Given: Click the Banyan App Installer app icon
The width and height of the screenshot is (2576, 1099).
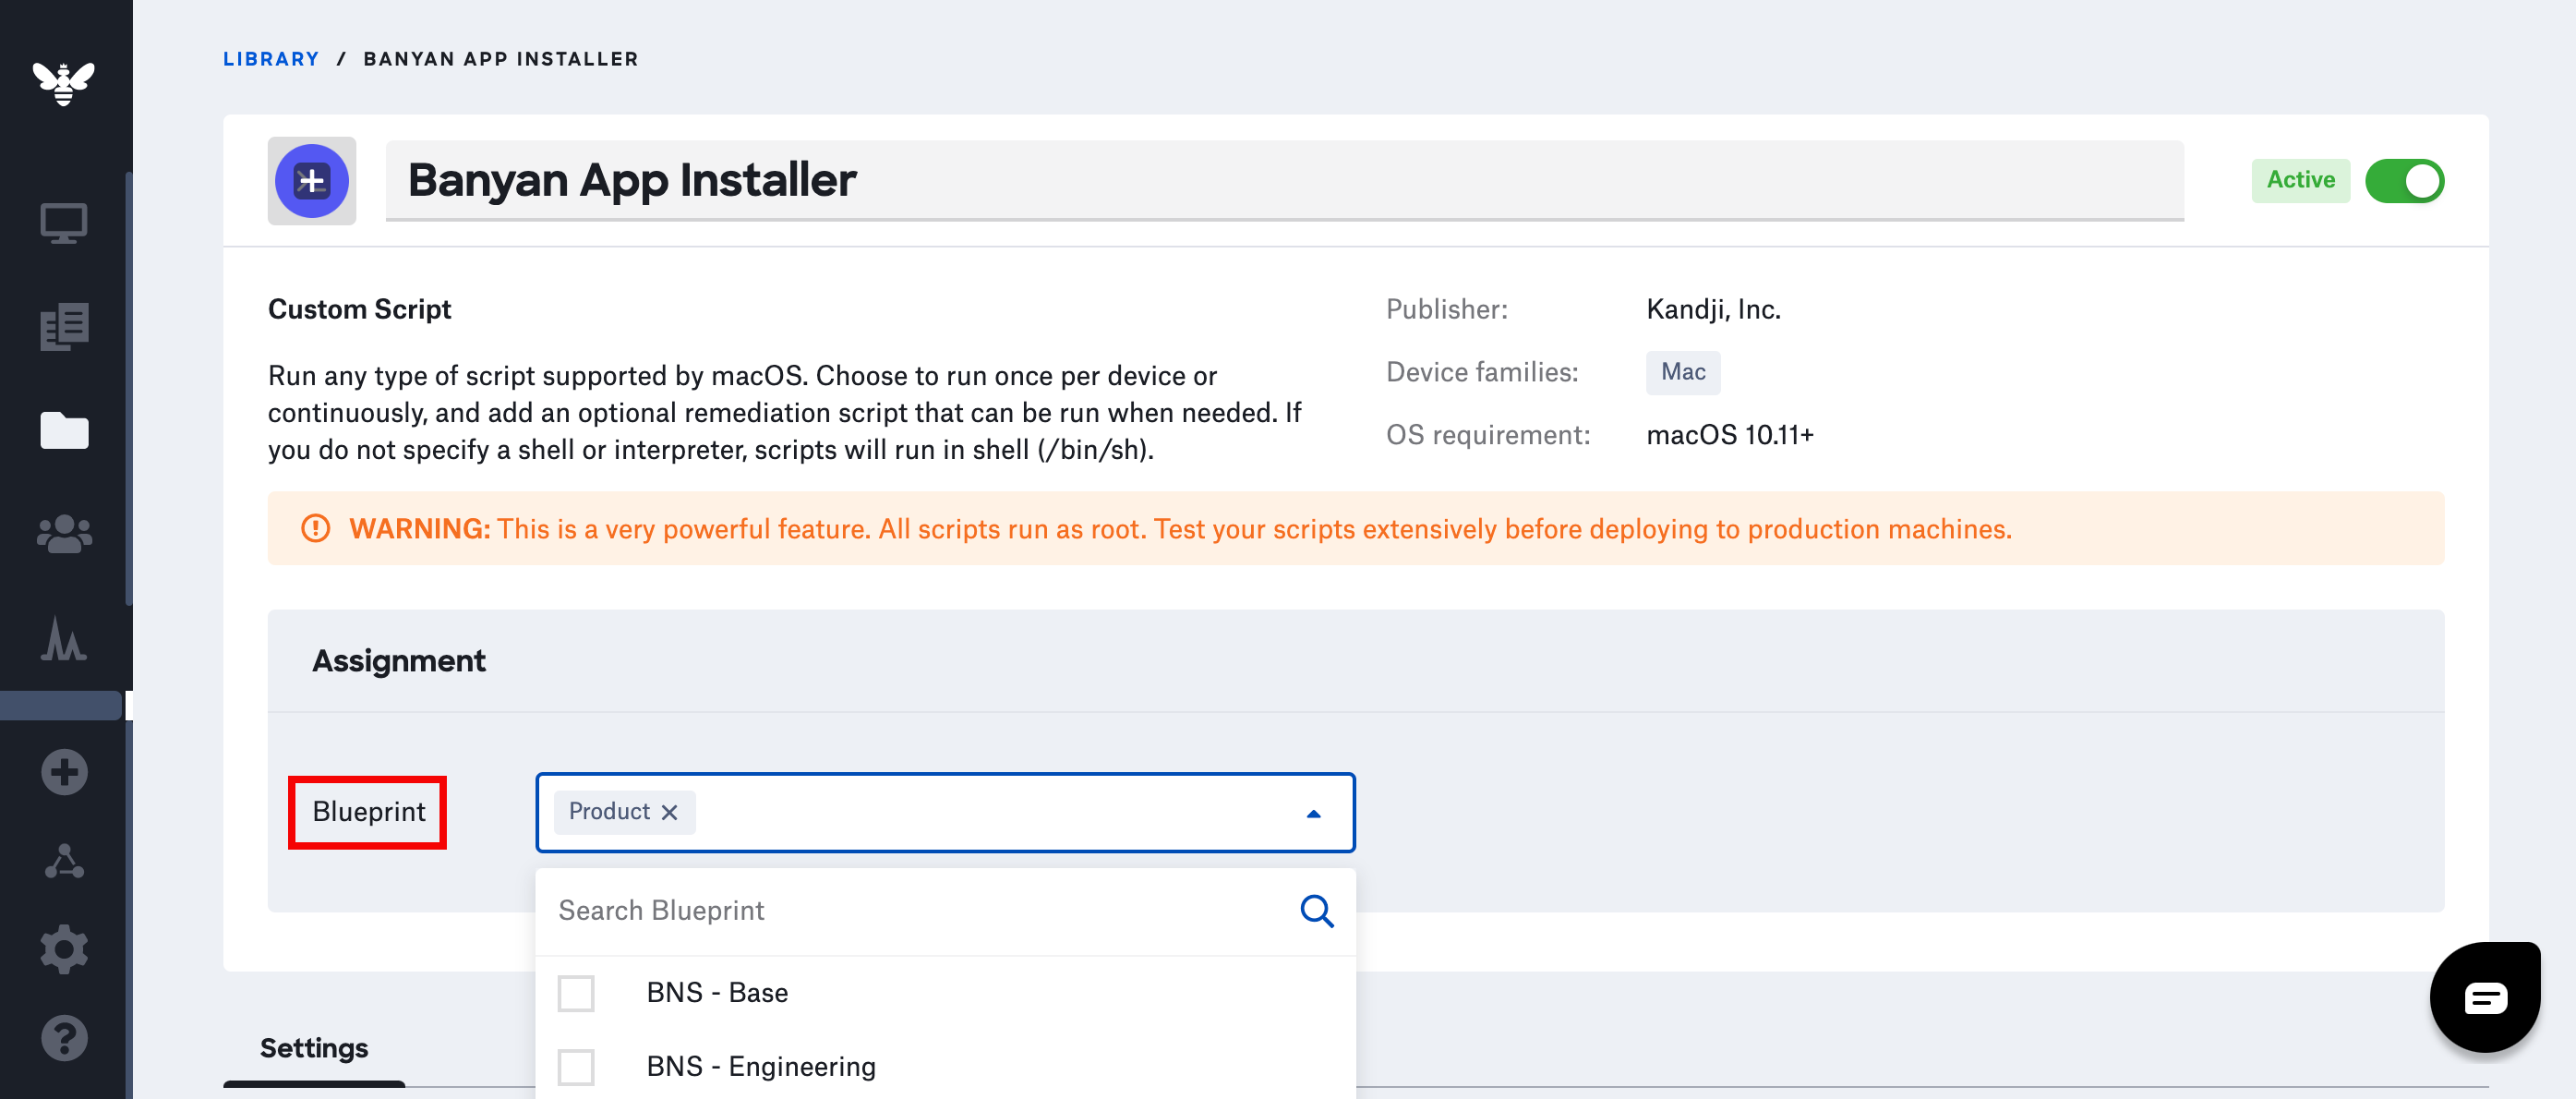Looking at the screenshot, I should 312,181.
